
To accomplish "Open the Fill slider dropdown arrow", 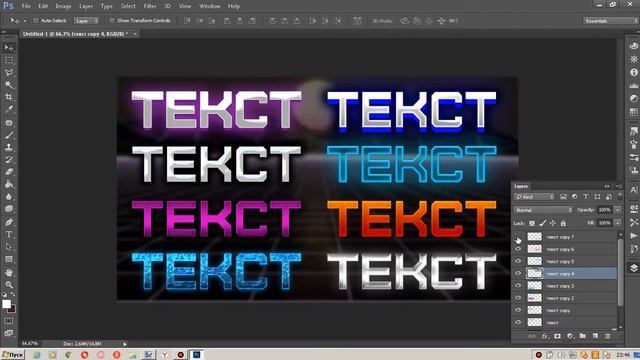I will click(618, 223).
